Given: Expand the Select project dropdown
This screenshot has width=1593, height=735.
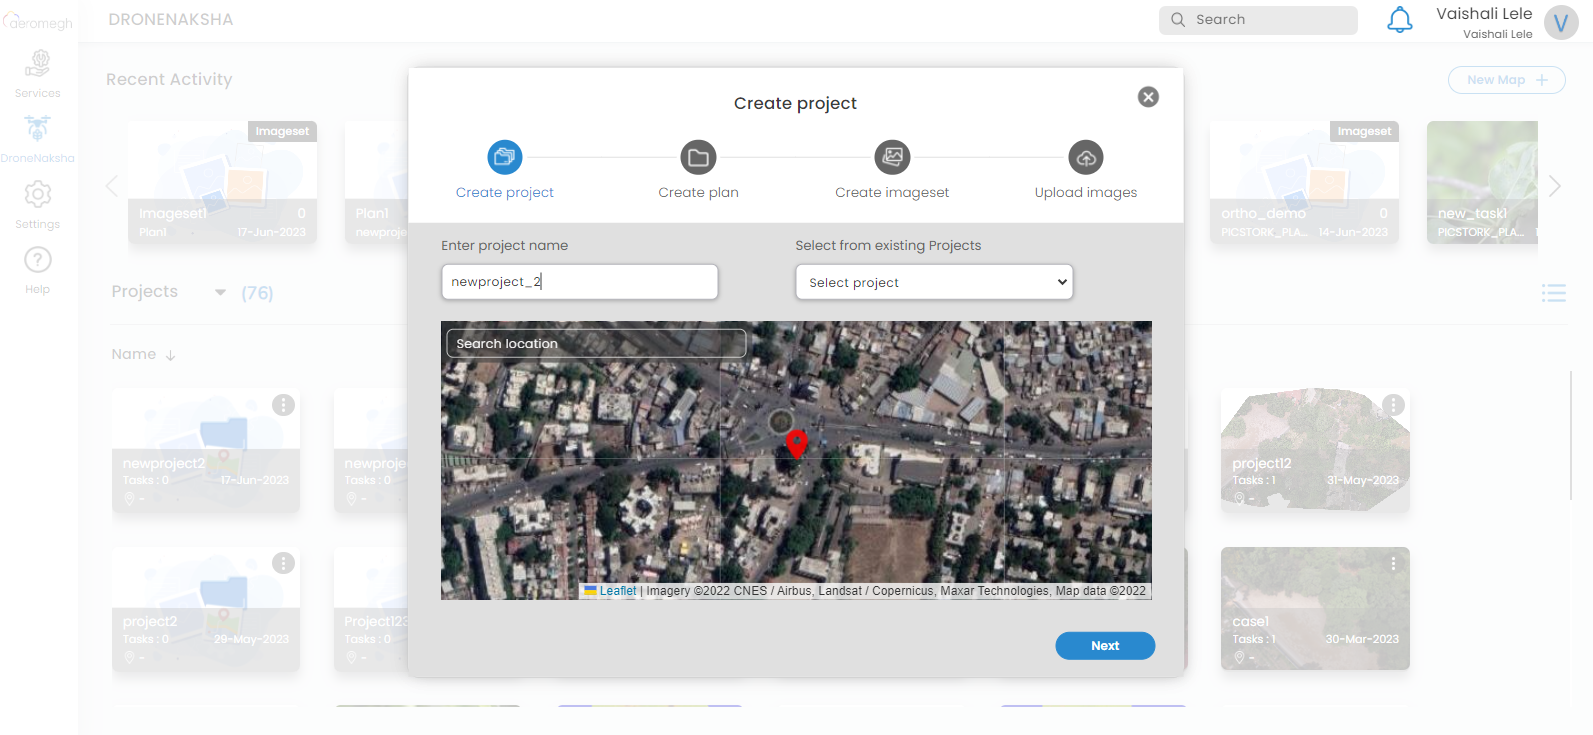Looking at the screenshot, I should (x=934, y=282).
